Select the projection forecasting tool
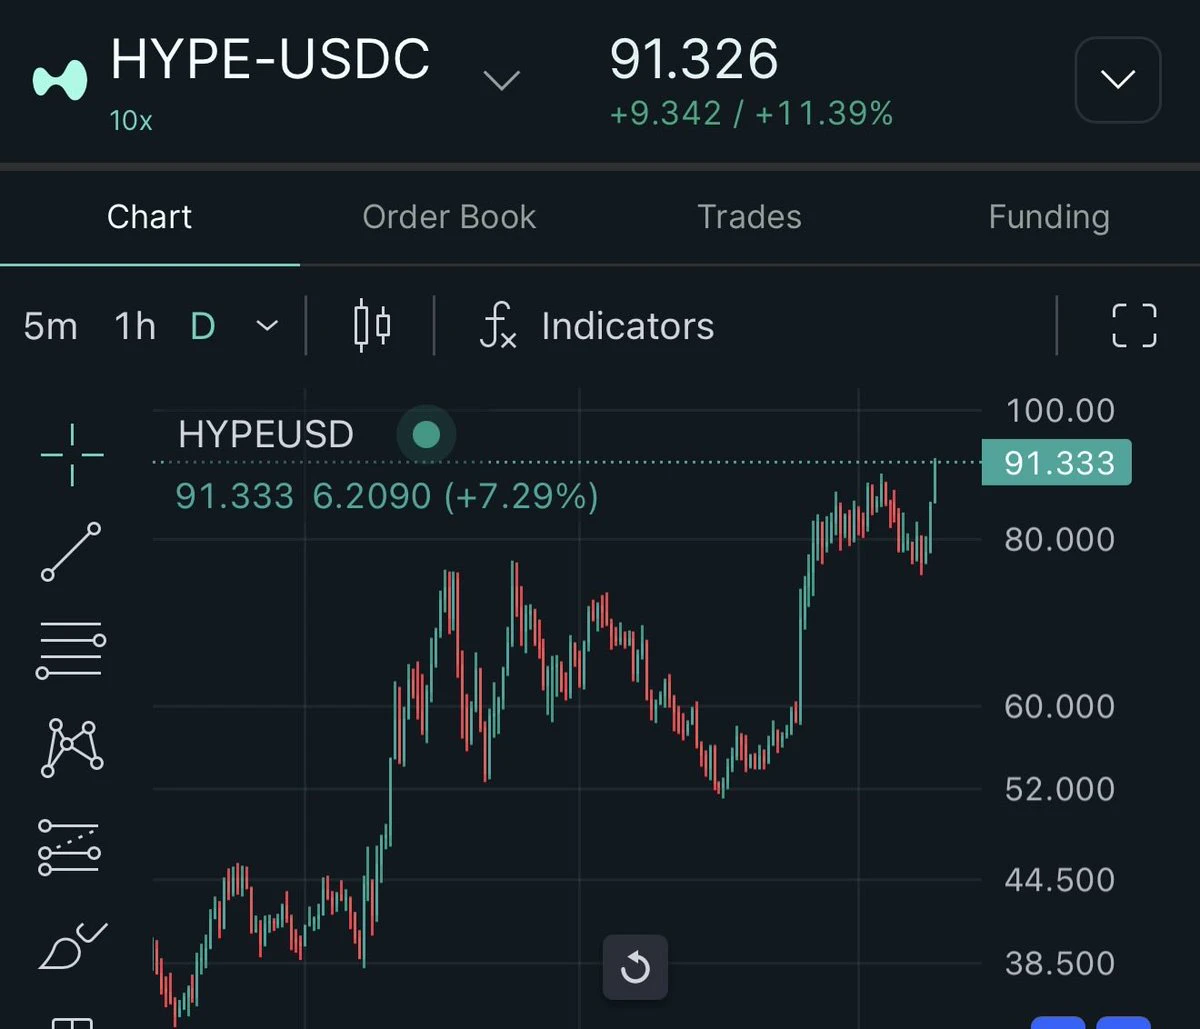Viewport: 1200px width, 1029px height. [x=69, y=847]
